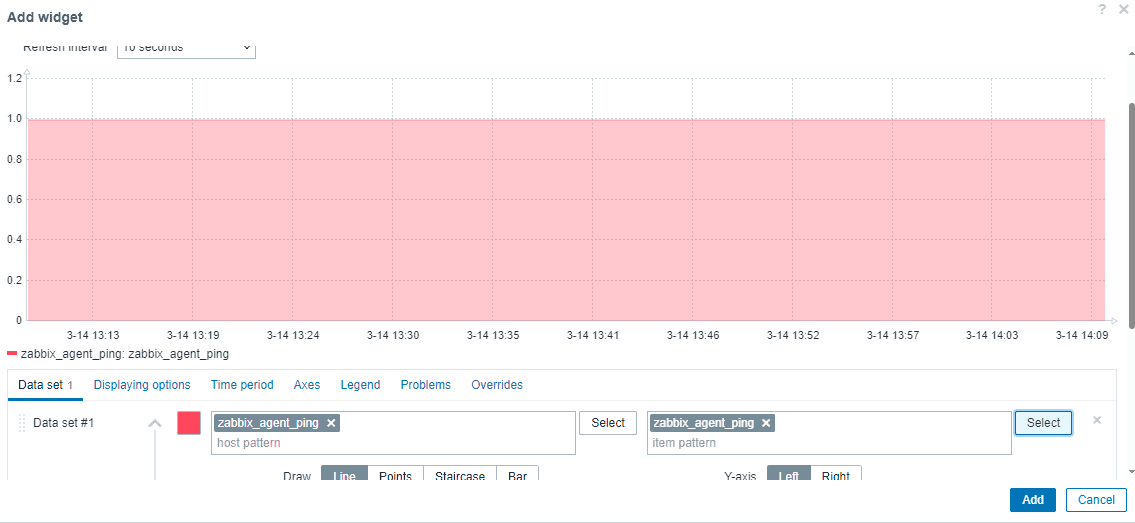This screenshot has height=523, width=1135.
Task: Click Select button for host pattern
Action: point(607,423)
